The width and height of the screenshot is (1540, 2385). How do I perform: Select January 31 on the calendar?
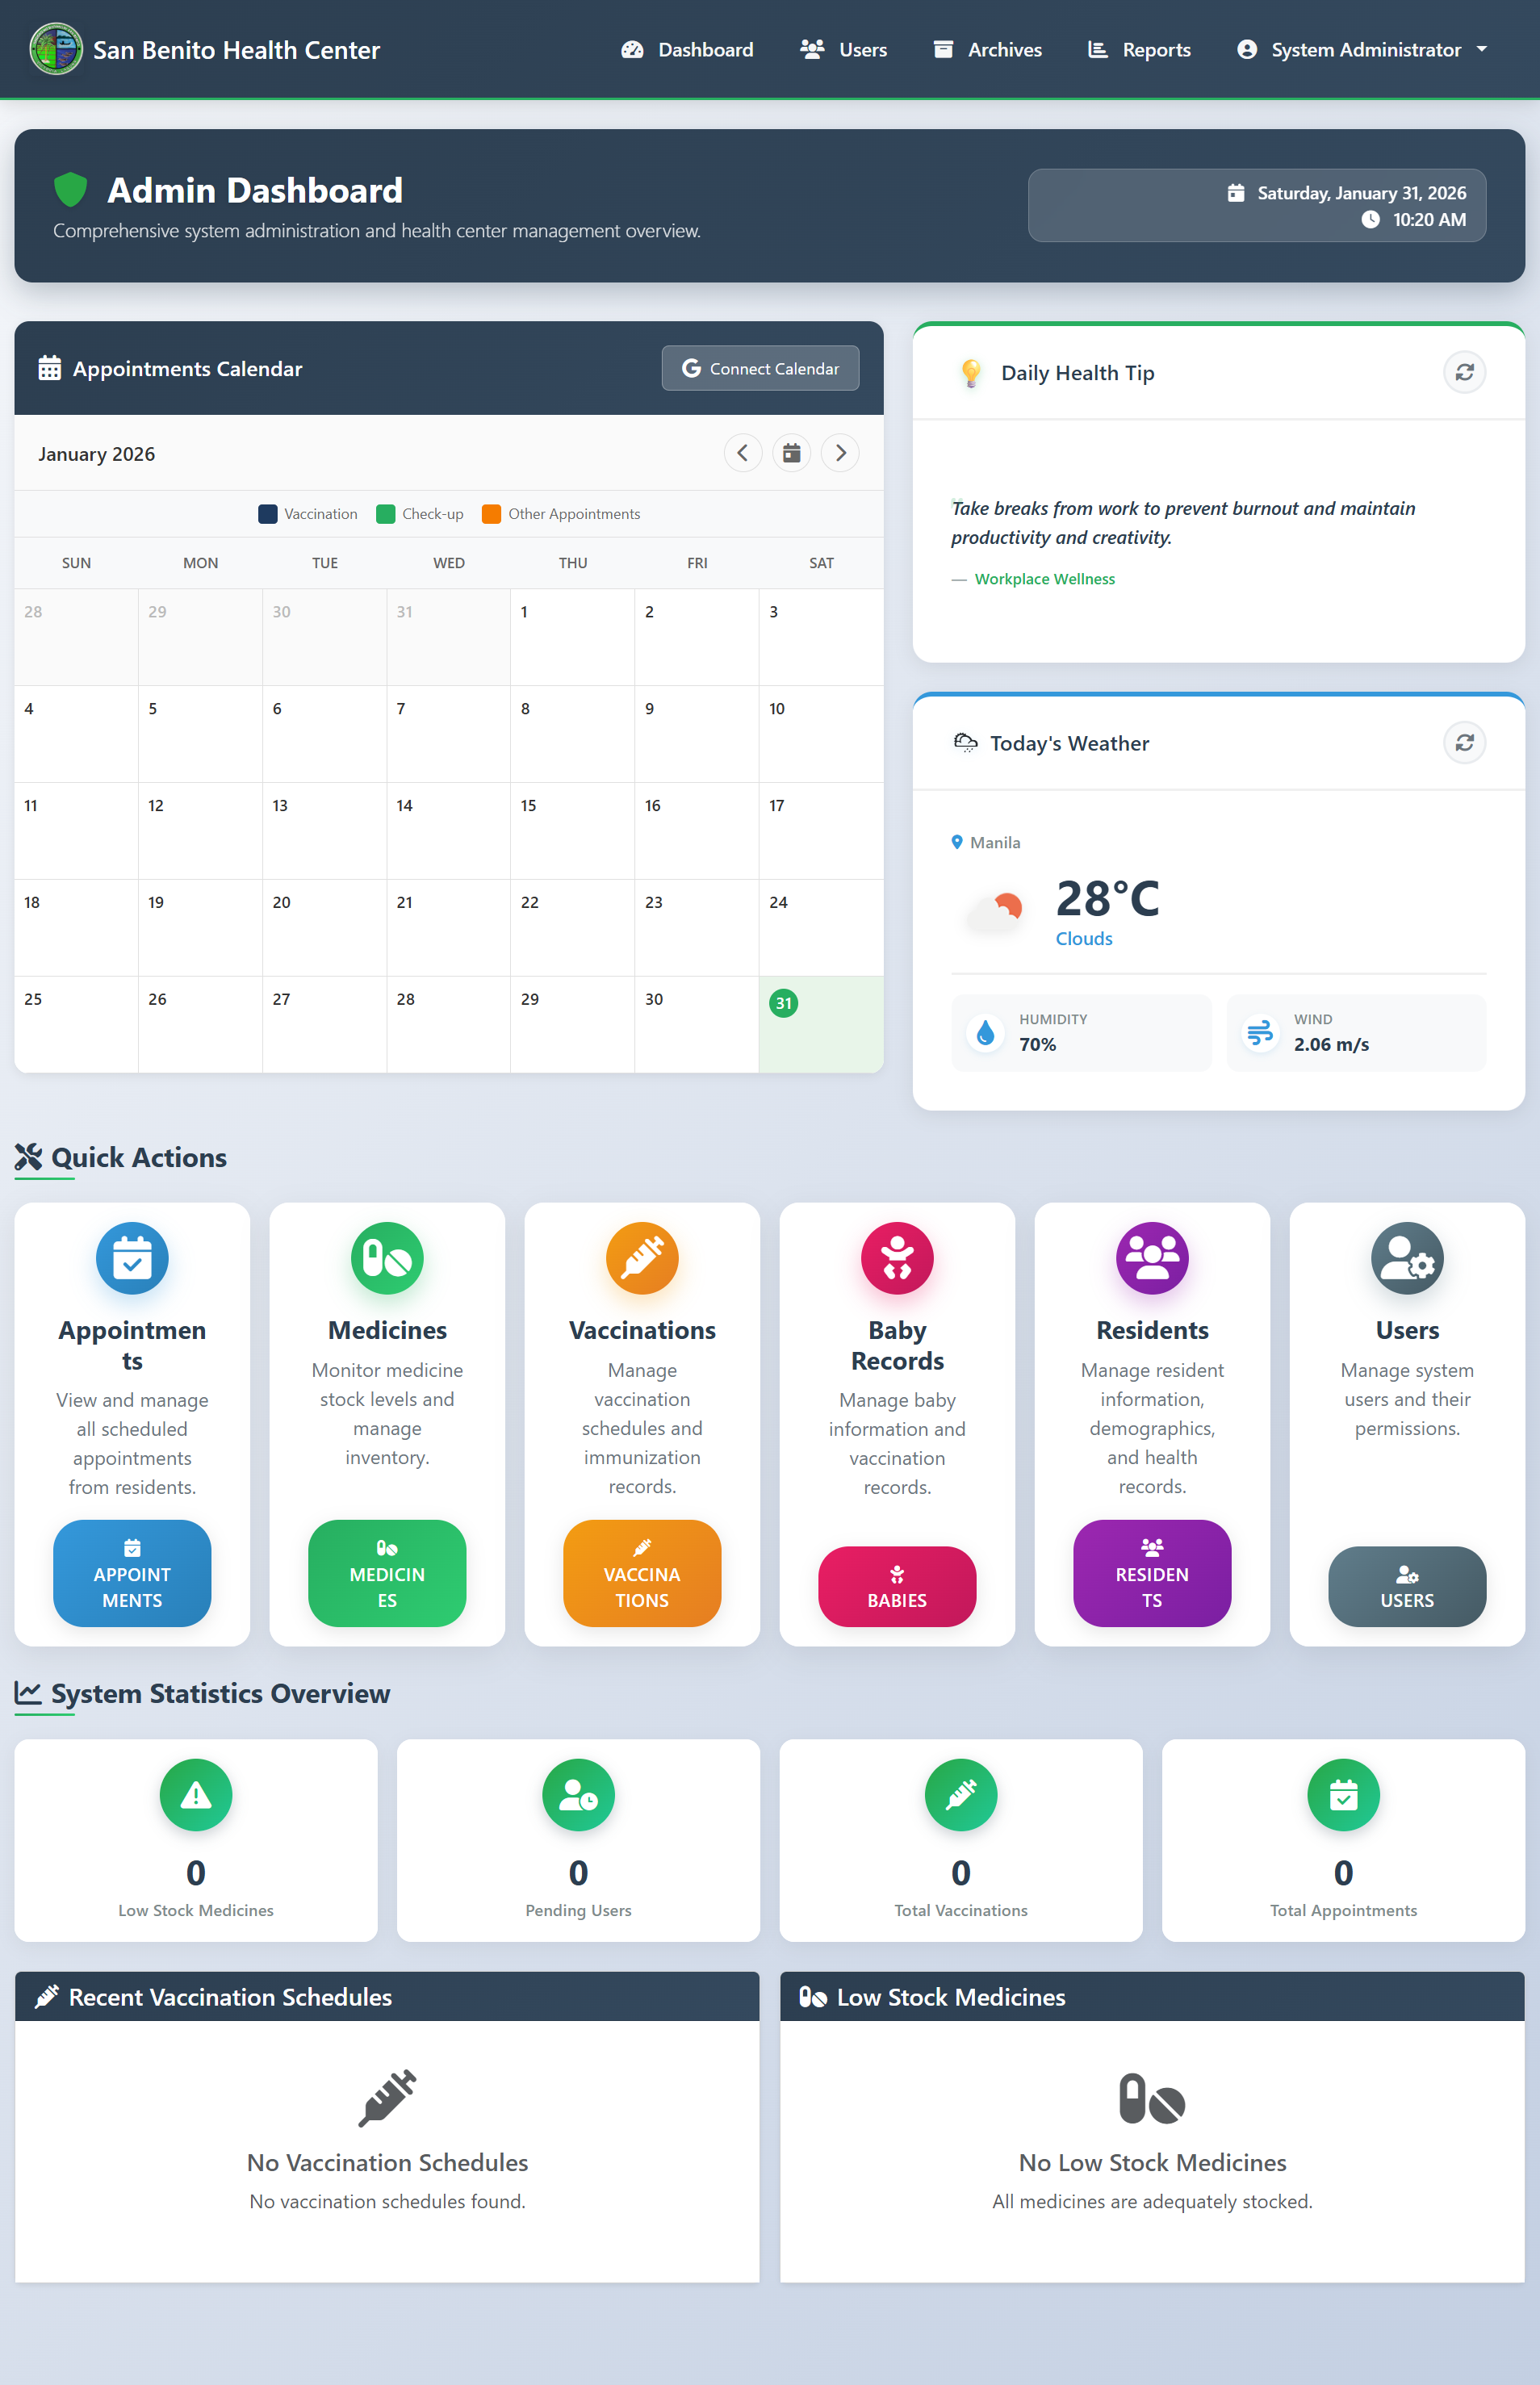point(784,1002)
